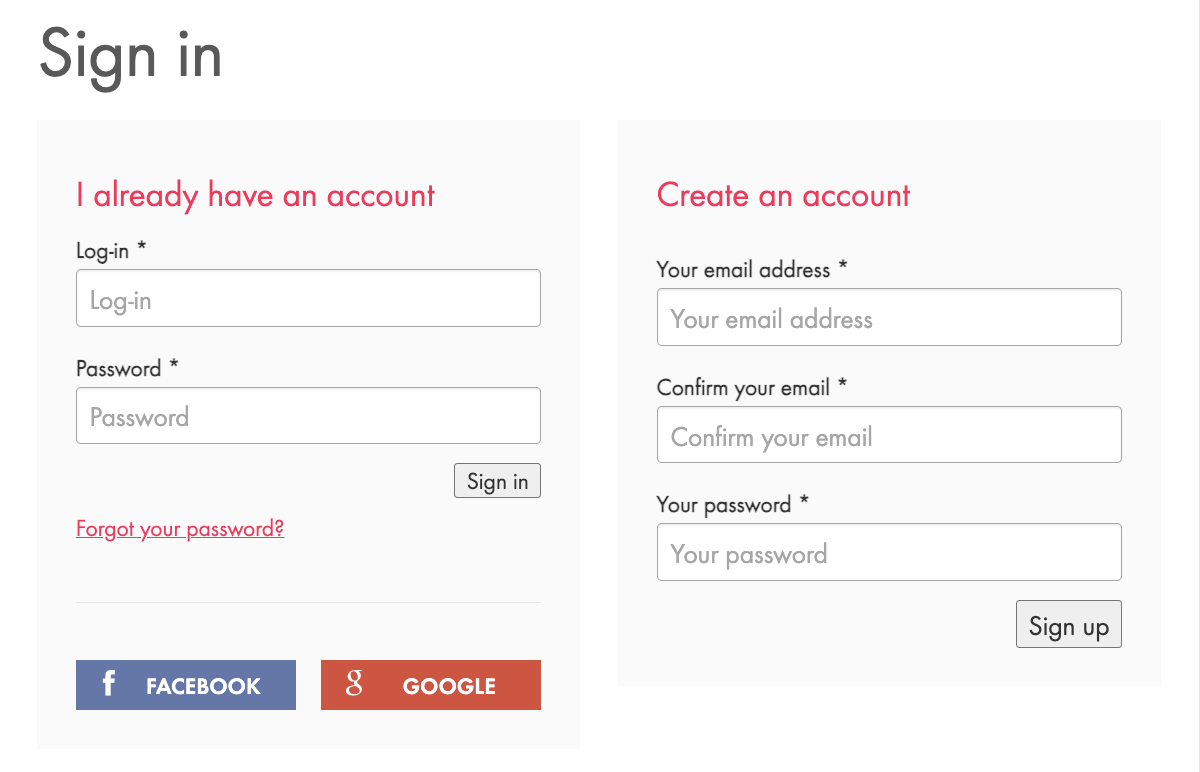Click the large 'Sign in' page title
This screenshot has width=1200, height=772.
pos(131,55)
